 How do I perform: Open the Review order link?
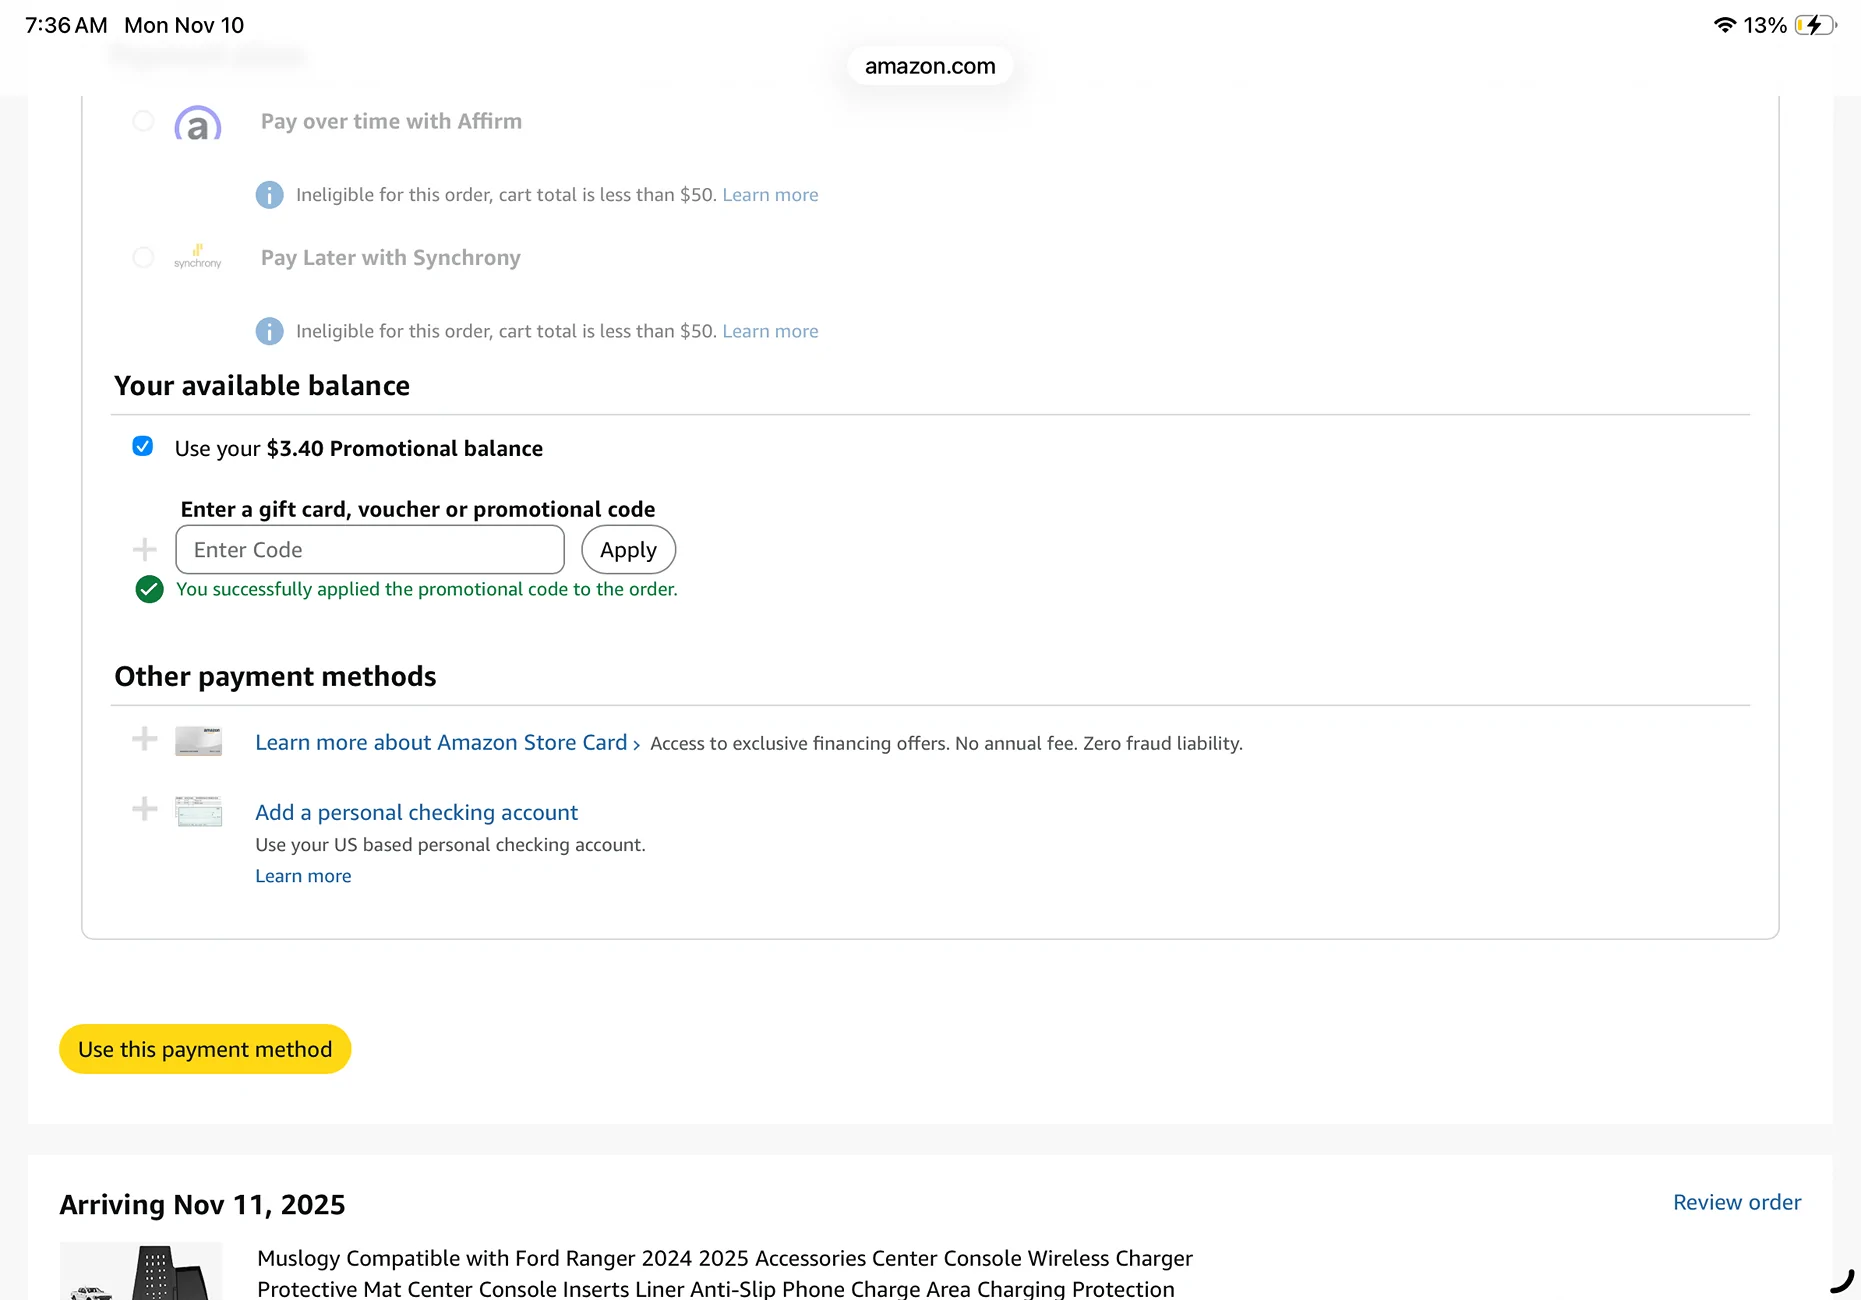pos(1737,1202)
